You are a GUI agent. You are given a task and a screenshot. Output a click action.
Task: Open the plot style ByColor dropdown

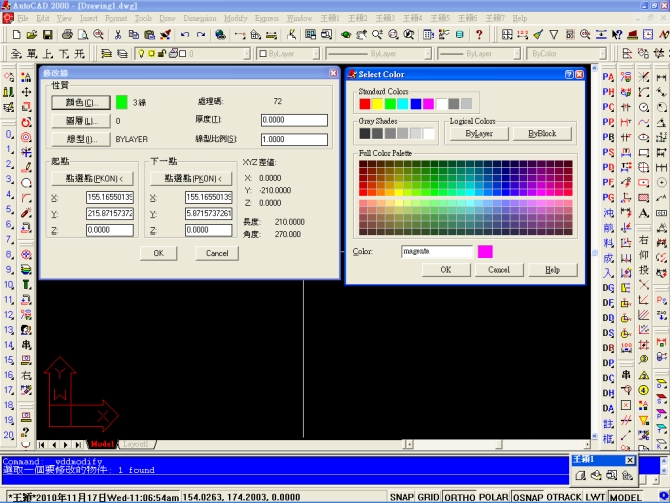(602, 53)
